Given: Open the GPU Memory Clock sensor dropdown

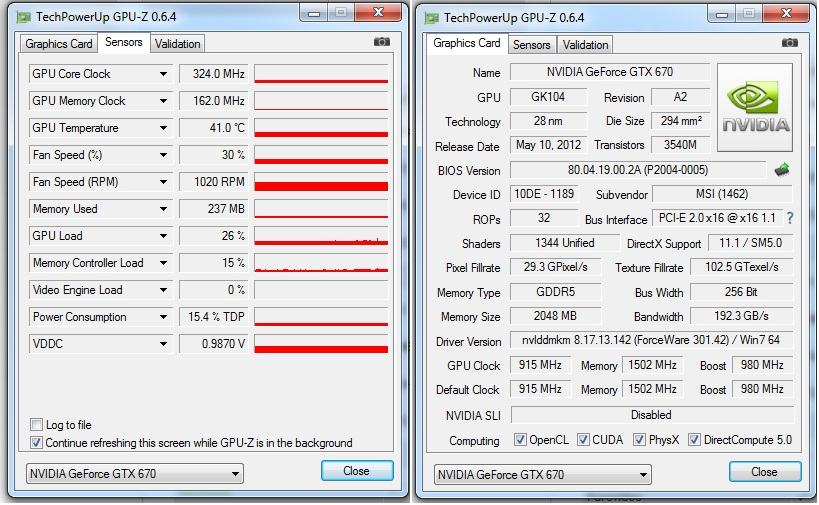Looking at the screenshot, I should click(x=163, y=101).
